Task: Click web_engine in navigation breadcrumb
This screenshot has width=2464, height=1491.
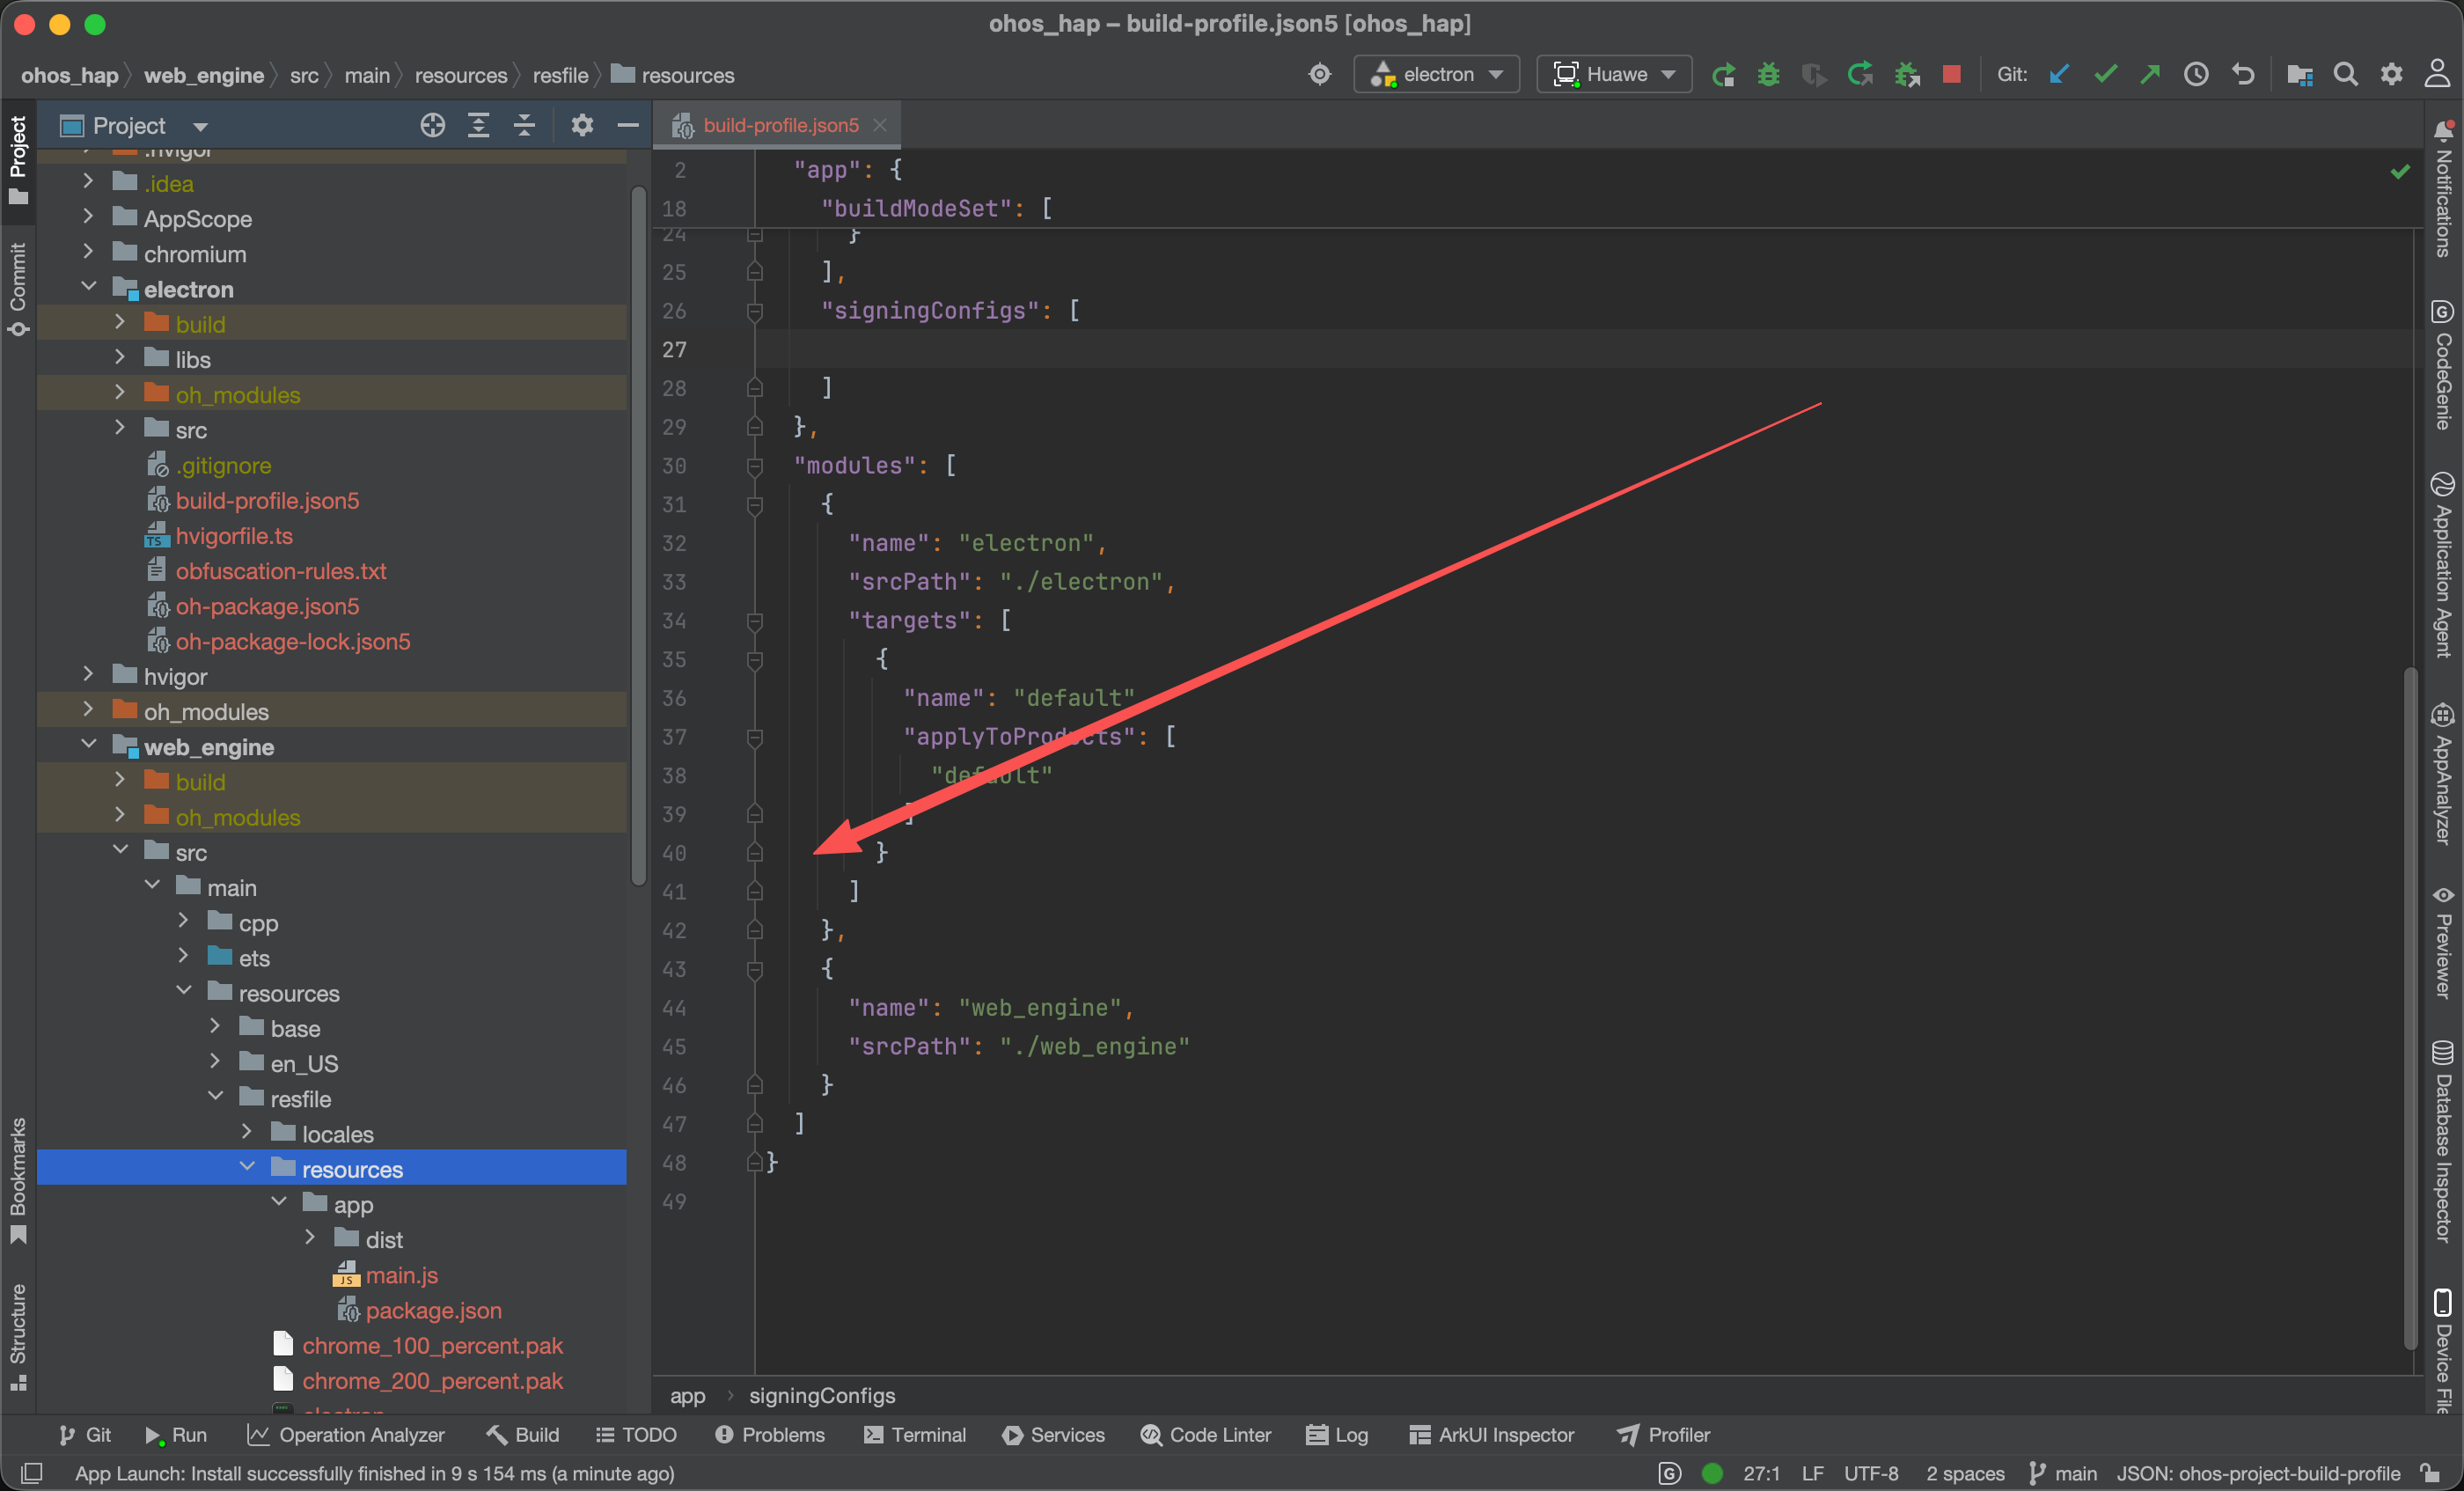Action: click(x=204, y=75)
